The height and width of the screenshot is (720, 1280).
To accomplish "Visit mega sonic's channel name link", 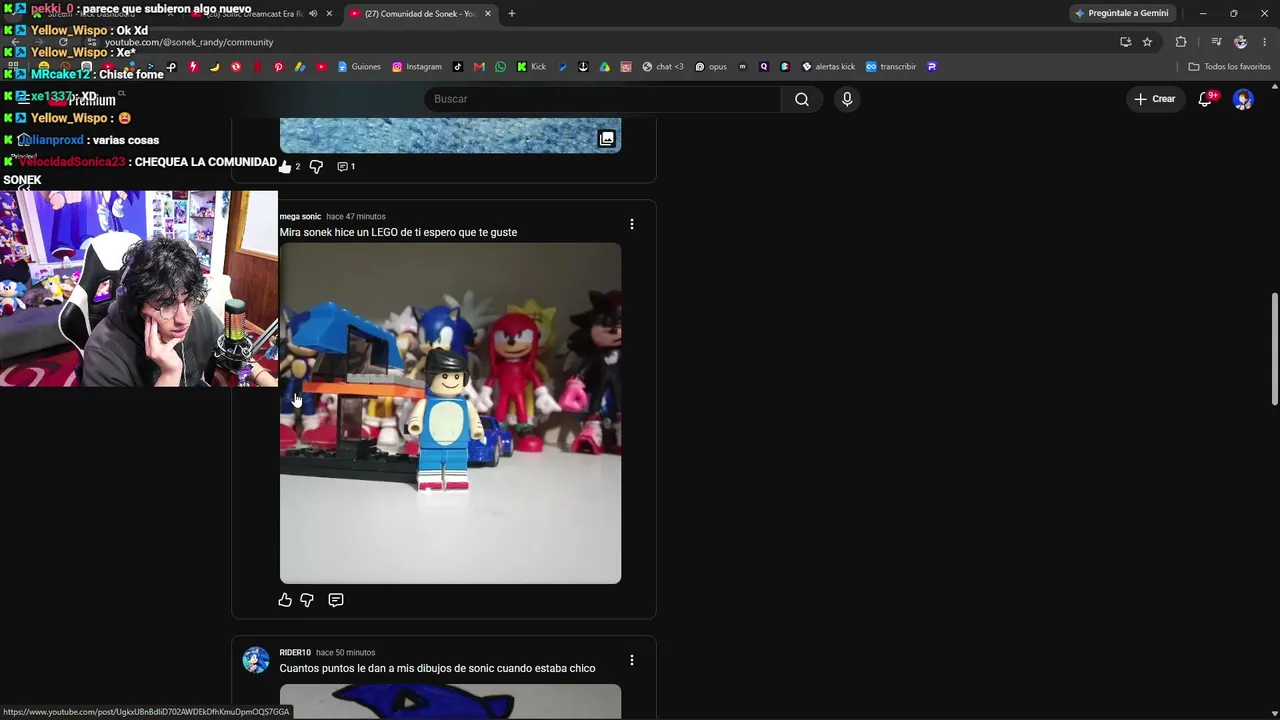I will (x=300, y=217).
